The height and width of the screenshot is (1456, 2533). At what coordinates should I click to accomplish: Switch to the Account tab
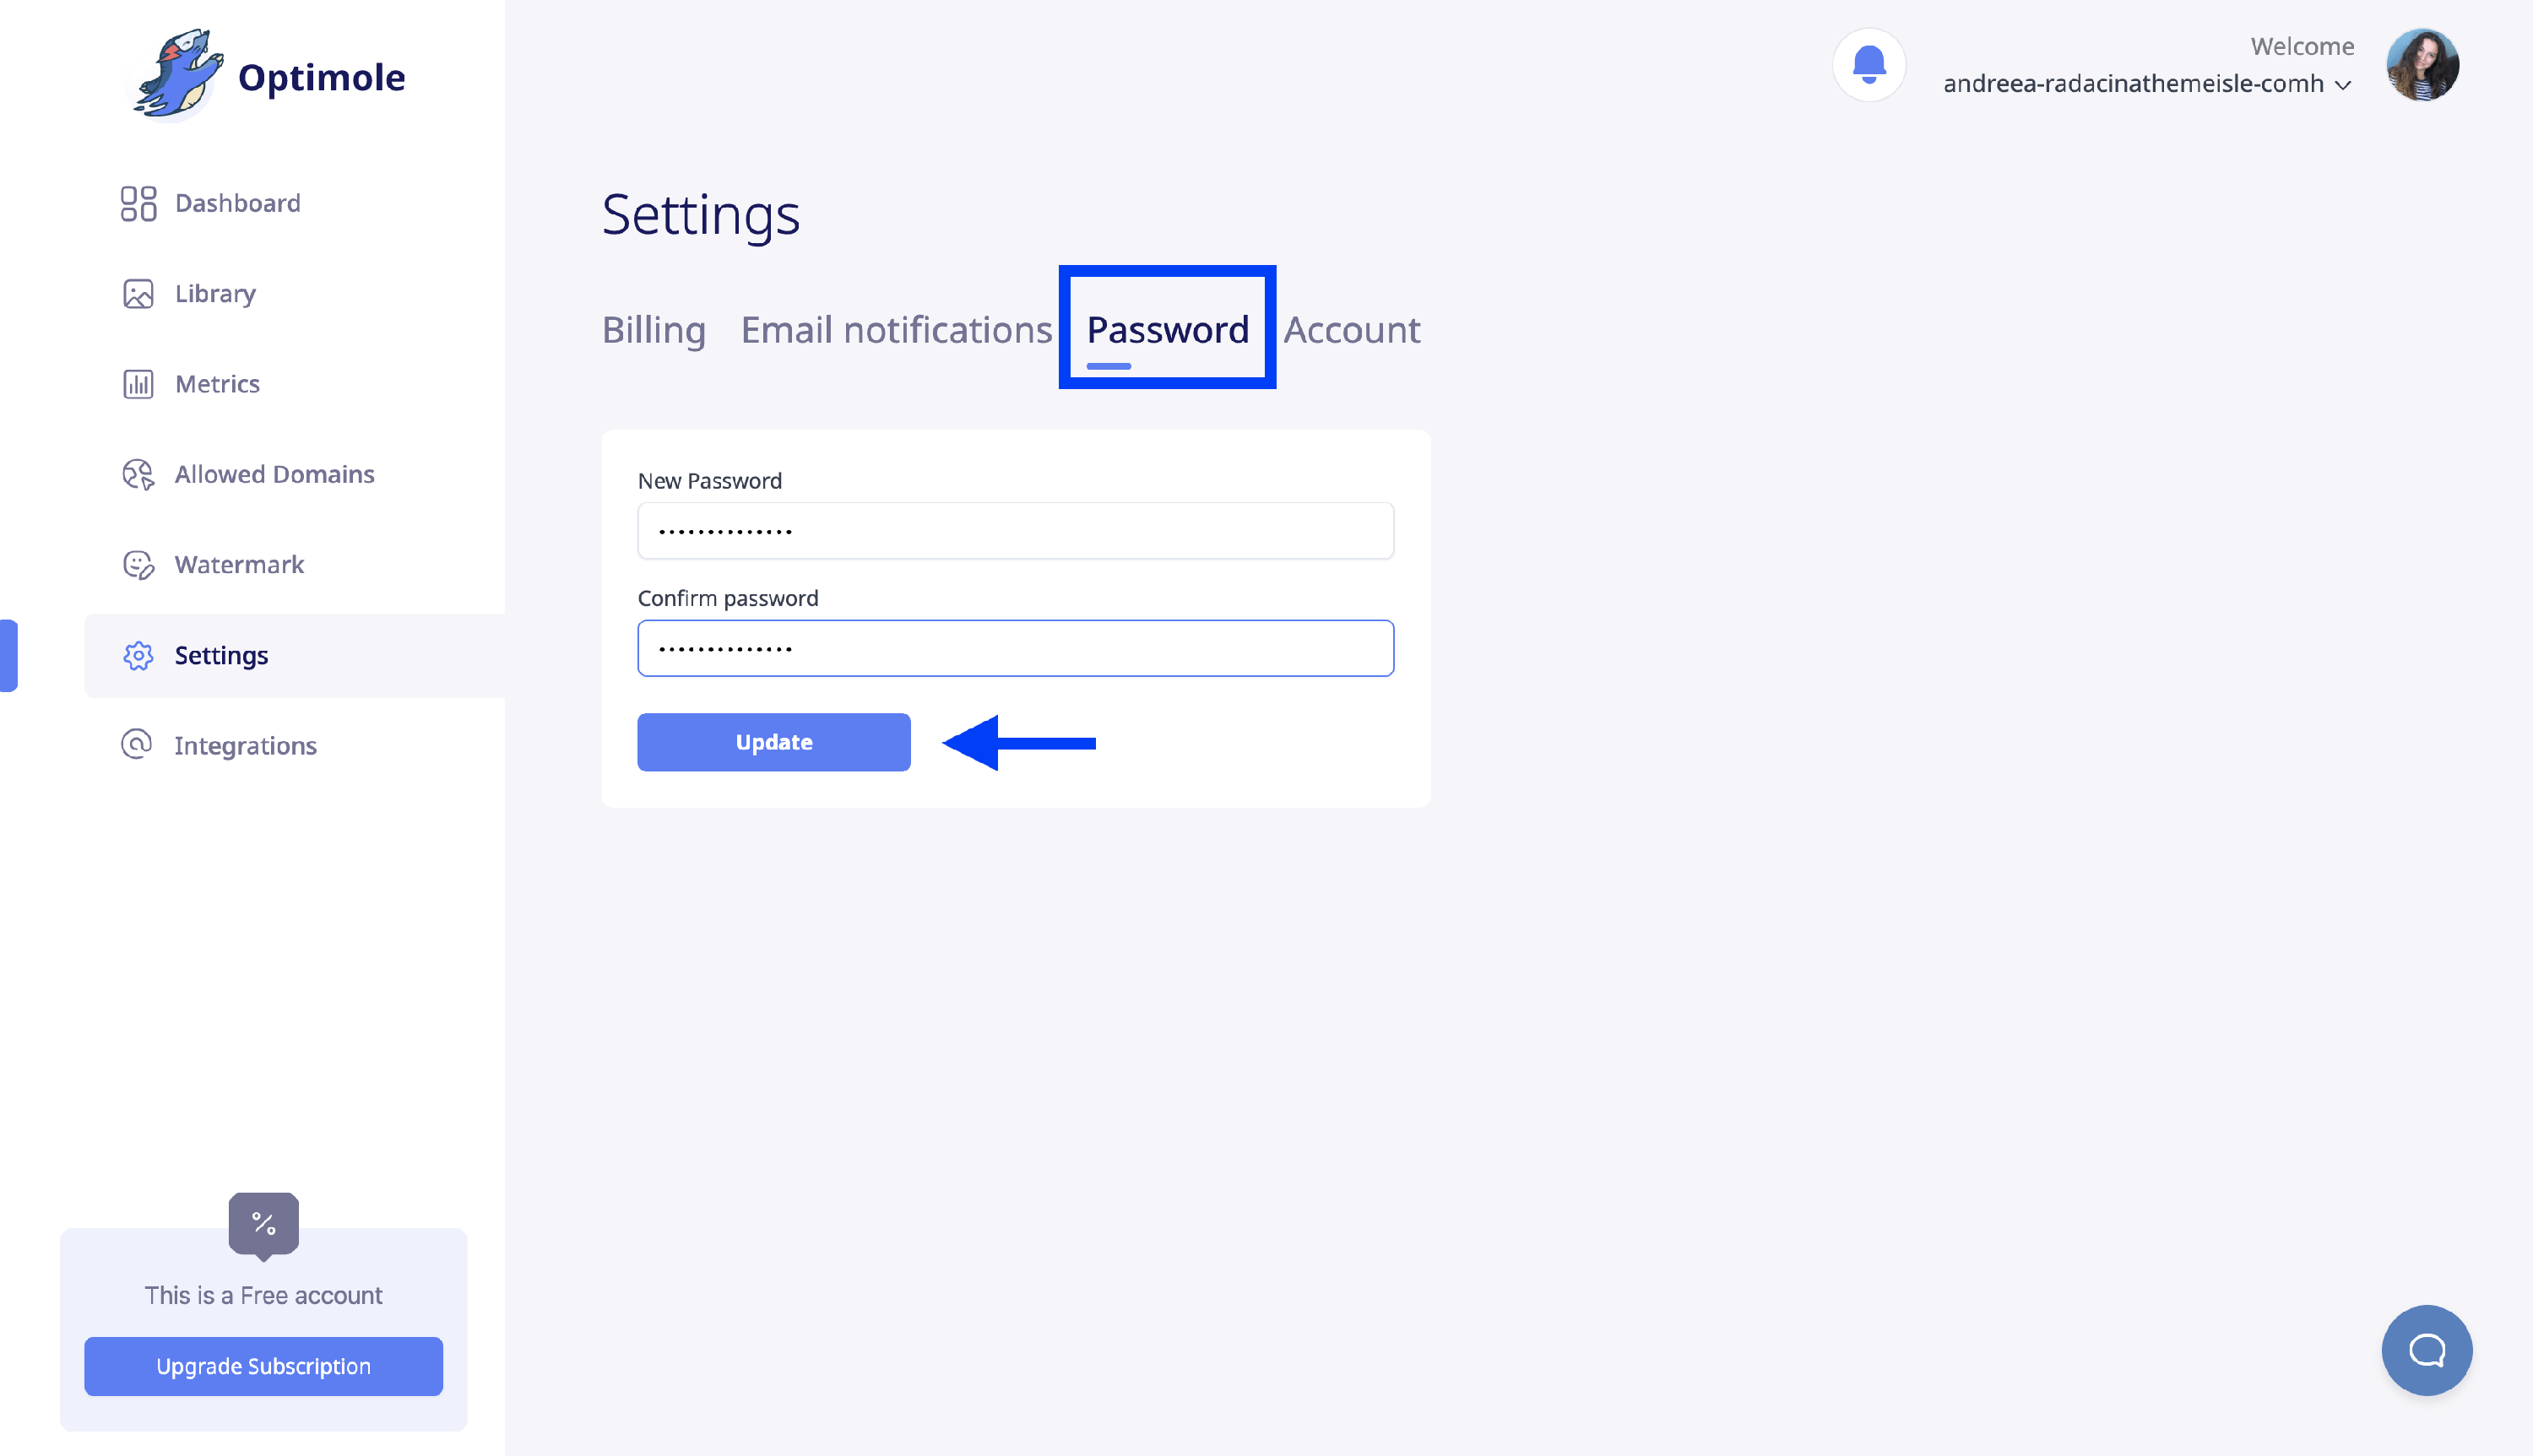coord(1351,330)
